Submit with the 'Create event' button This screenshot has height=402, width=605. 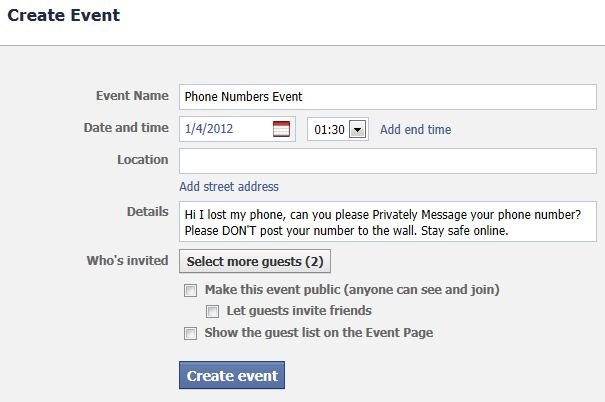pos(232,375)
